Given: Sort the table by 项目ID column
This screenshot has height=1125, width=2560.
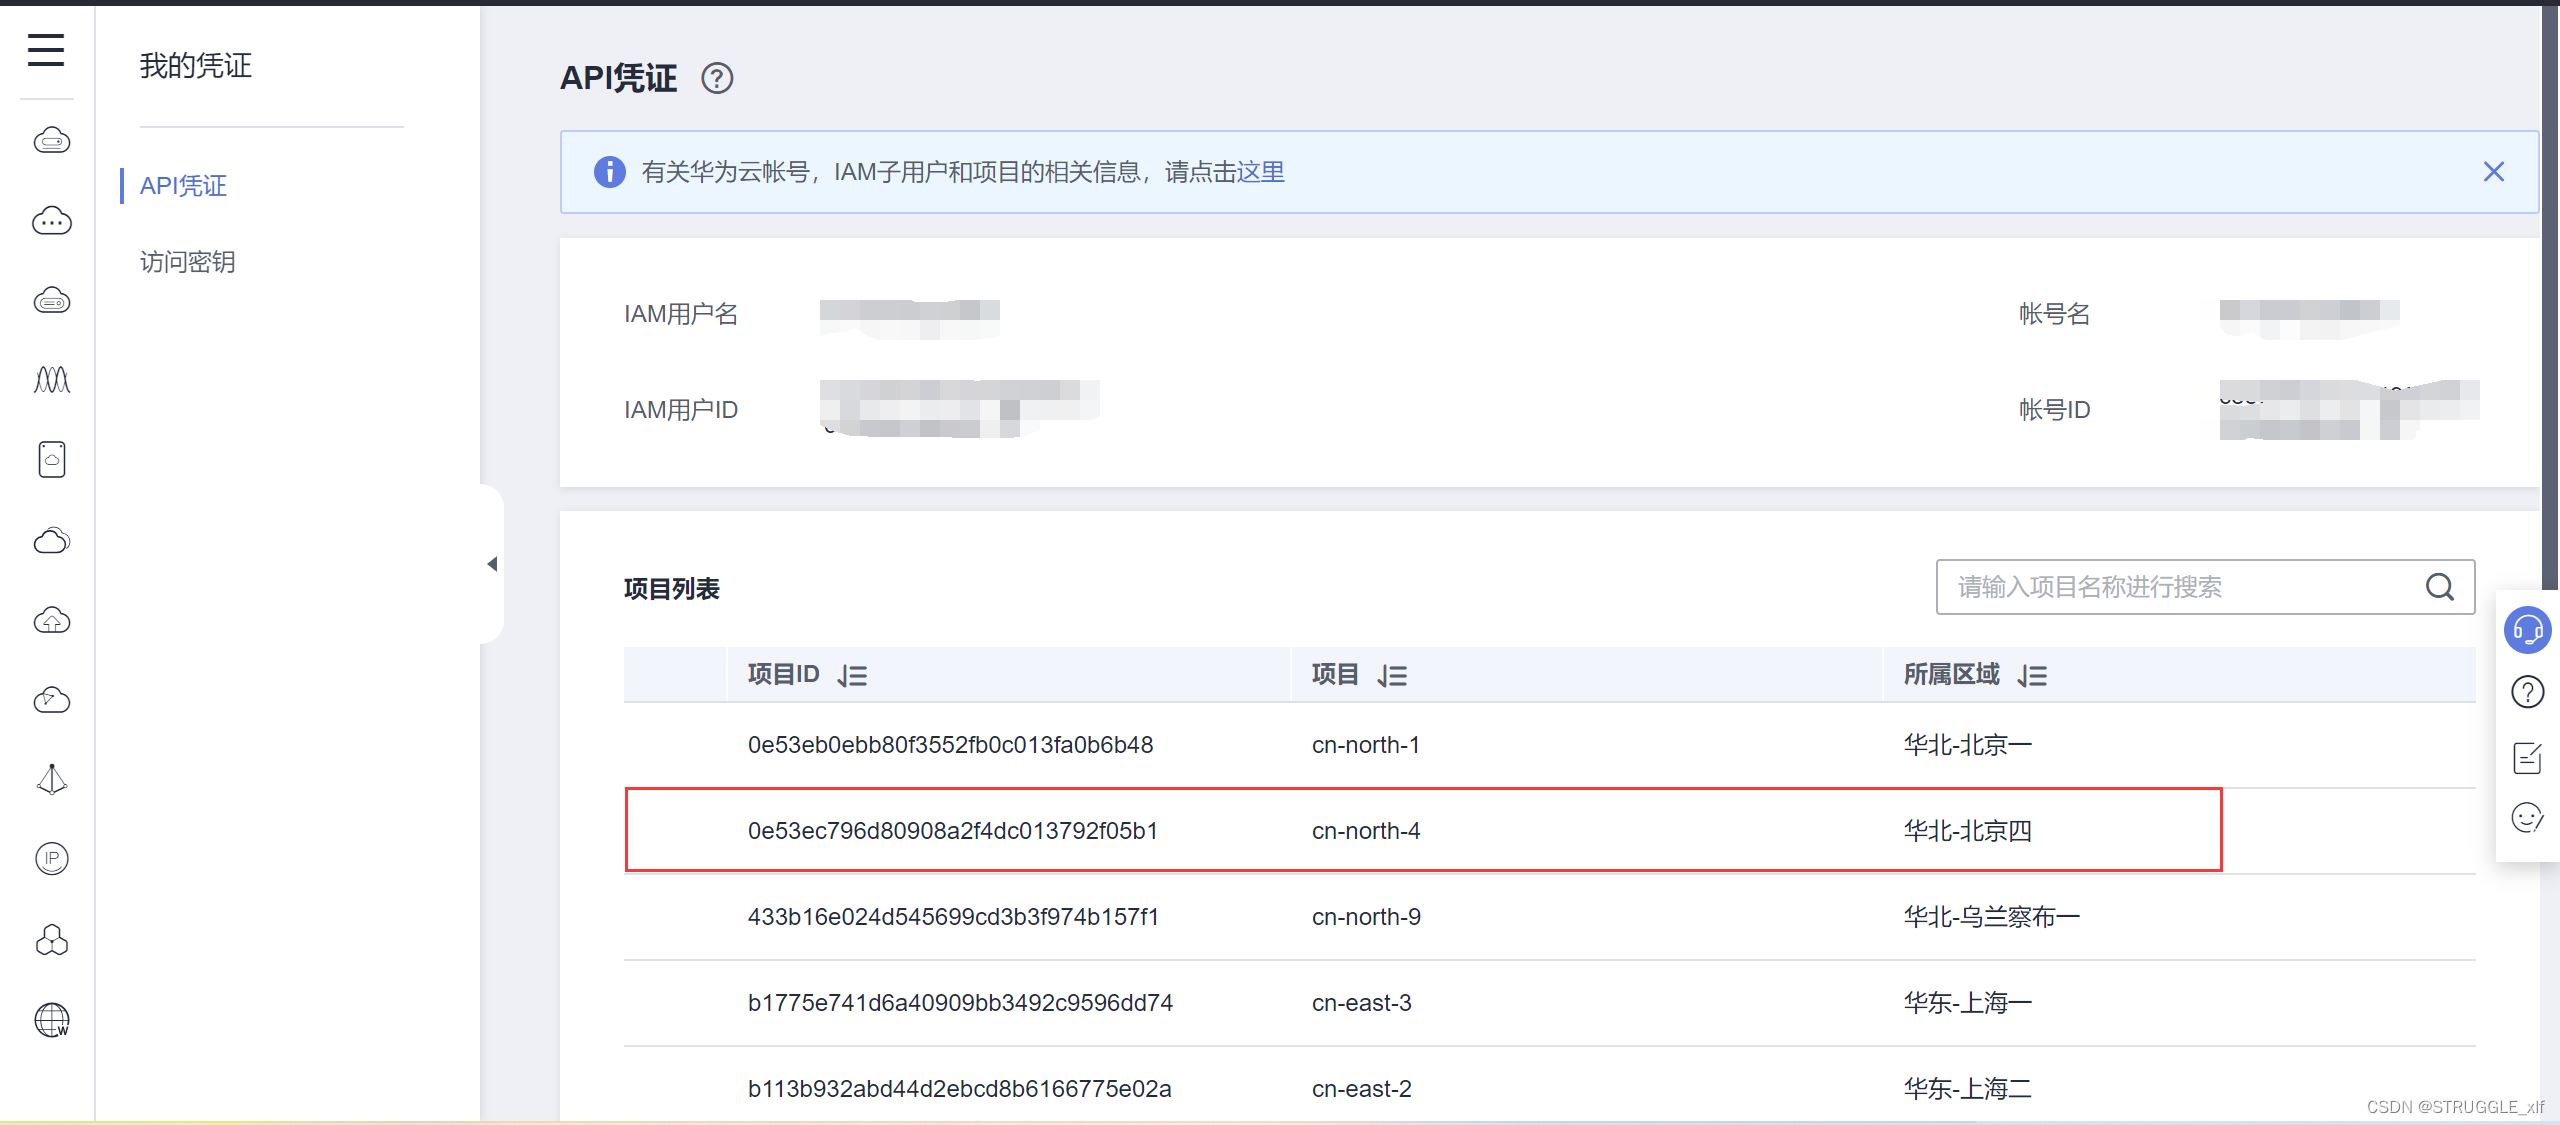Looking at the screenshot, I should (852, 676).
